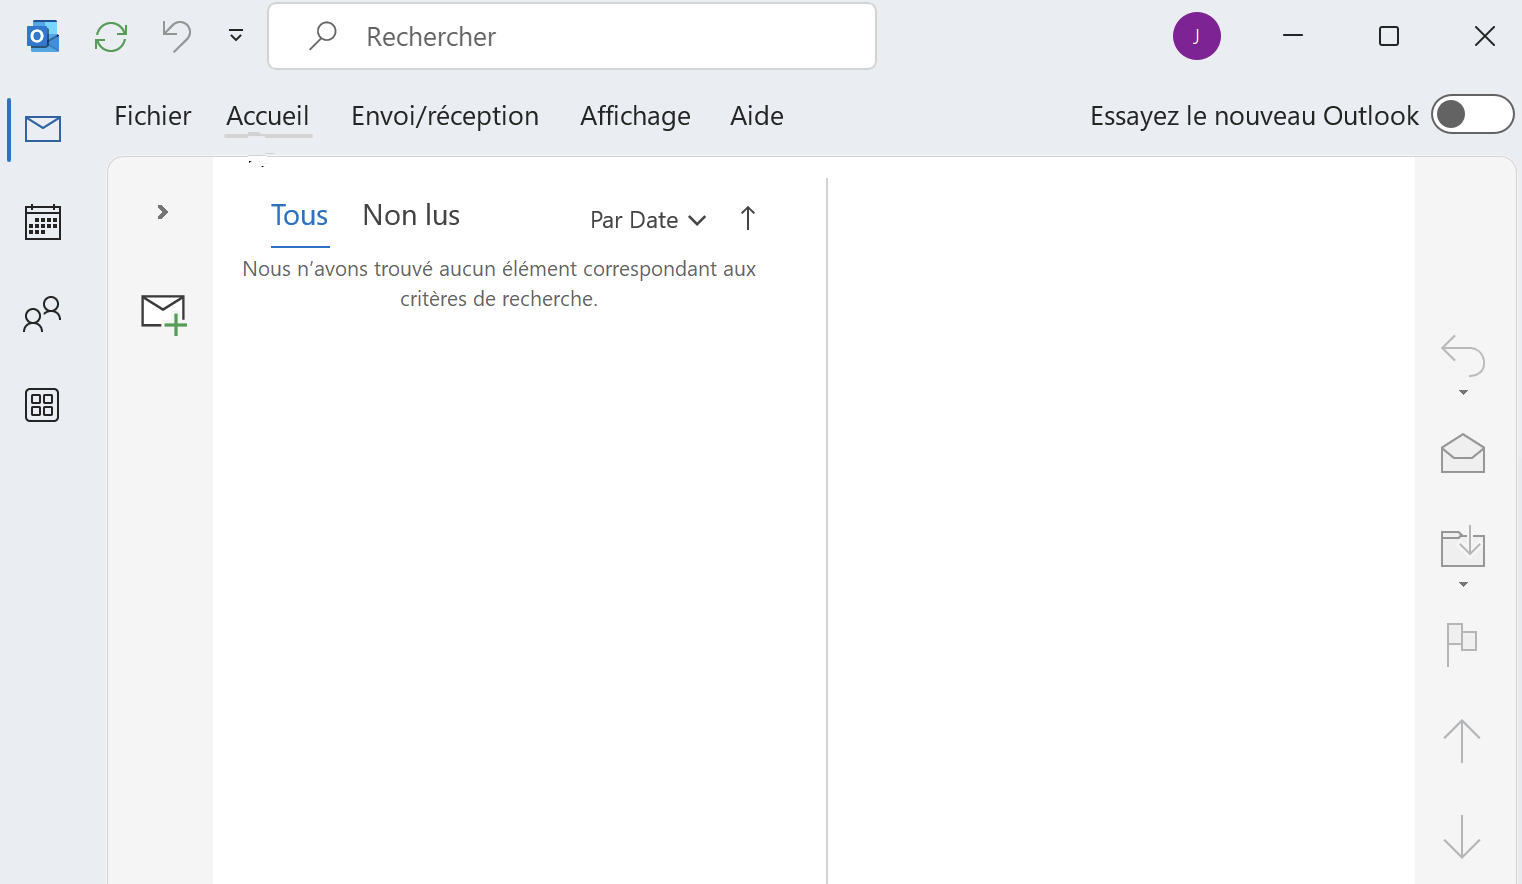
Task: Undo the last action
Action: (176, 36)
